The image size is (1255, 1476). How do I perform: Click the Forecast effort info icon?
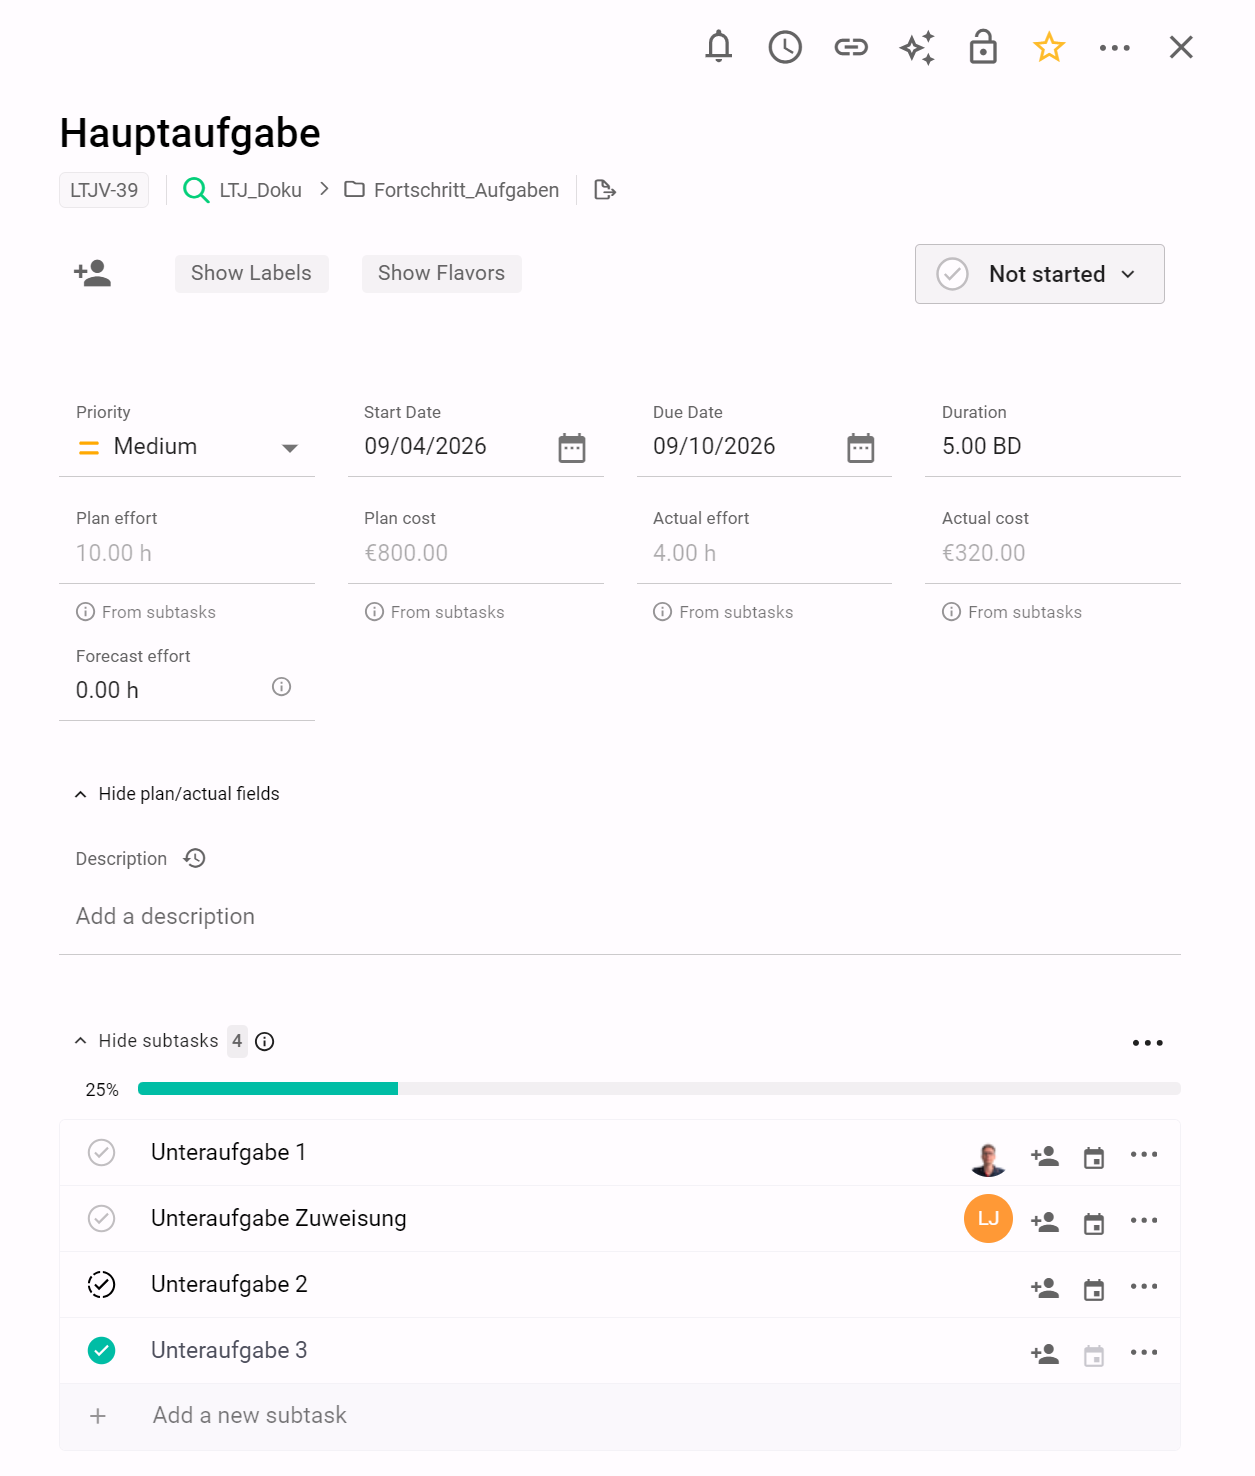point(282,686)
